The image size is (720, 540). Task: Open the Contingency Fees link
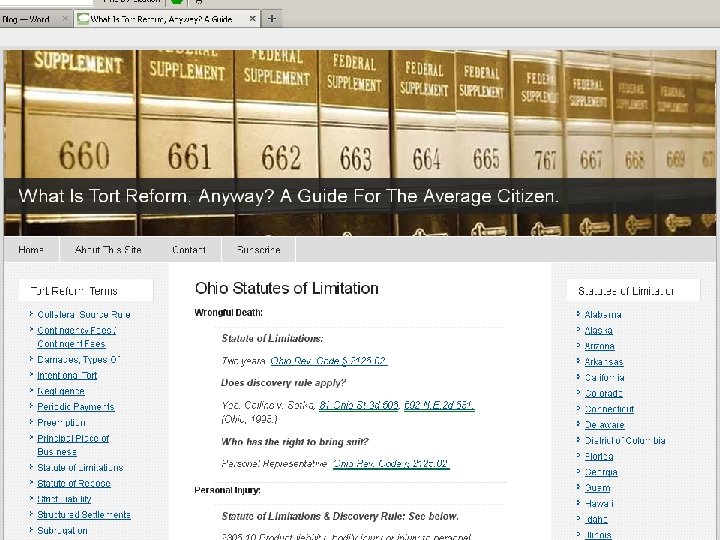[76, 337]
